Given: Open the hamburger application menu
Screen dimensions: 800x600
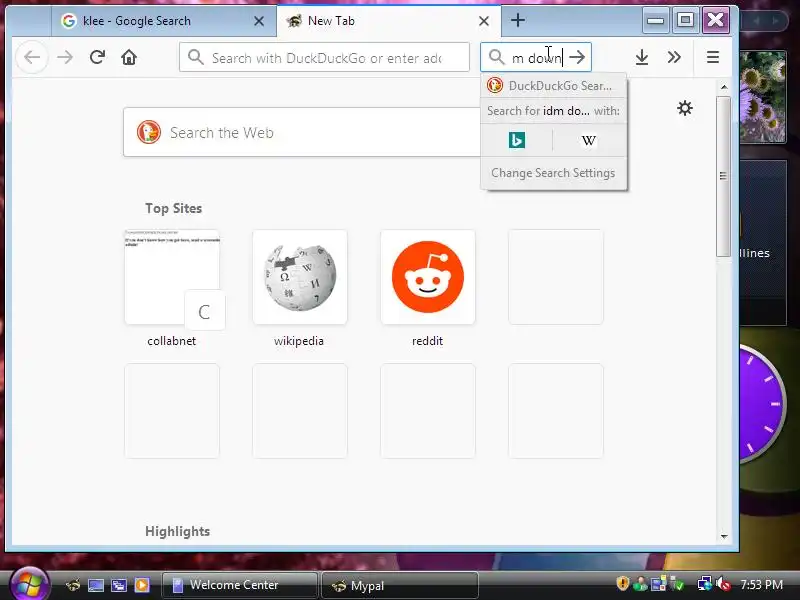Looking at the screenshot, I should pyautogui.click(x=713, y=57).
